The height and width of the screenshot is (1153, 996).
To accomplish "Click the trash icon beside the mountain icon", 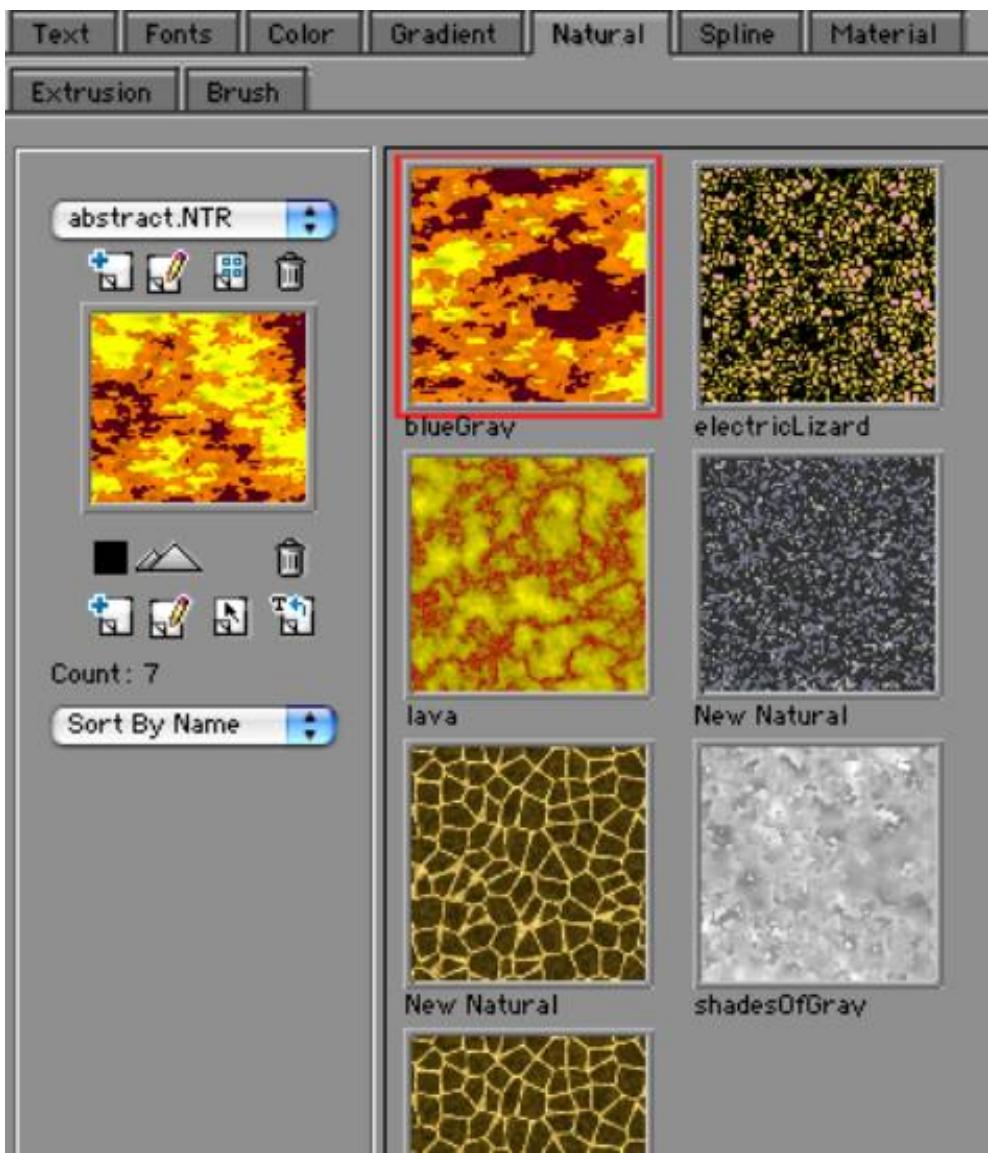I will tap(290, 557).
